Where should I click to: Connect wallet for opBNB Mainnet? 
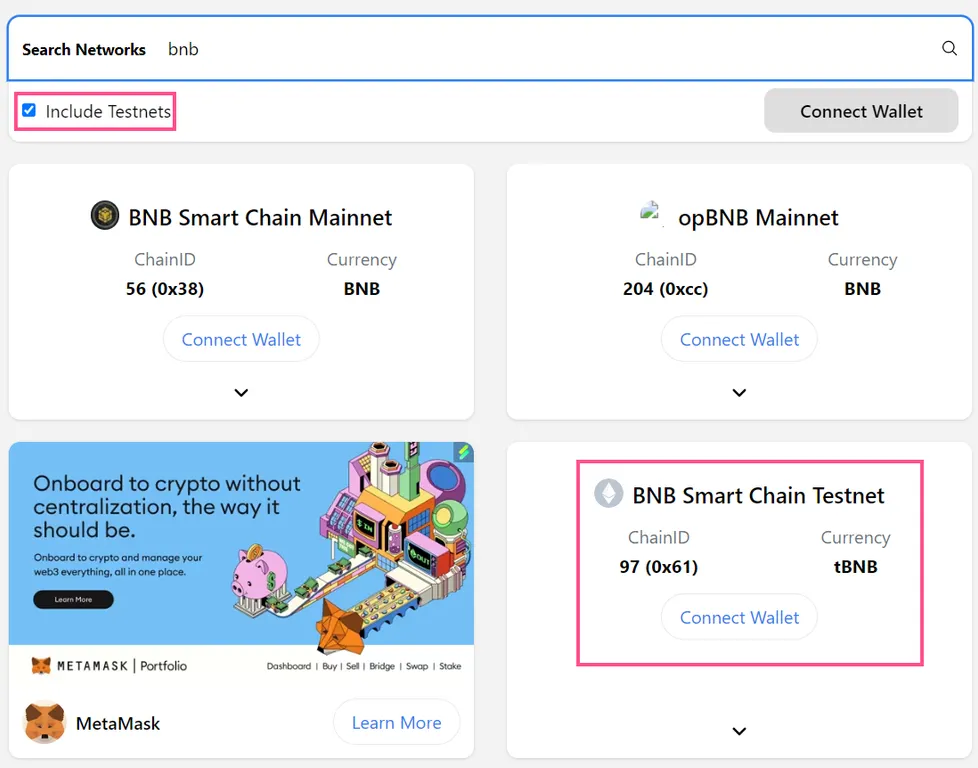[739, 339]
